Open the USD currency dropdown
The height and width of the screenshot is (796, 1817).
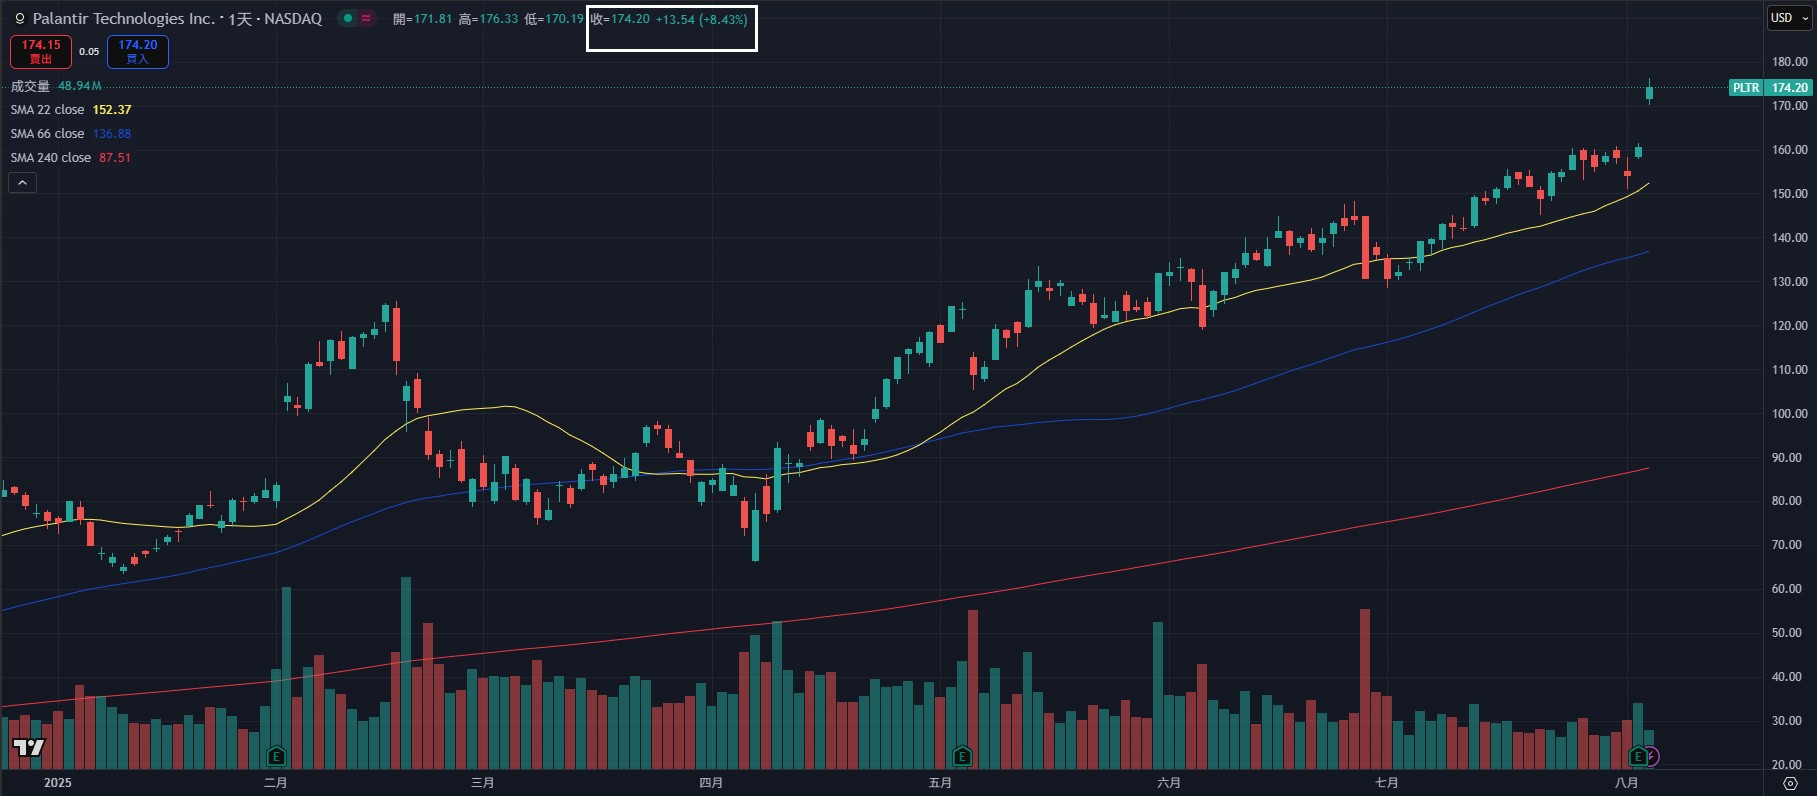pos(1789,18)
